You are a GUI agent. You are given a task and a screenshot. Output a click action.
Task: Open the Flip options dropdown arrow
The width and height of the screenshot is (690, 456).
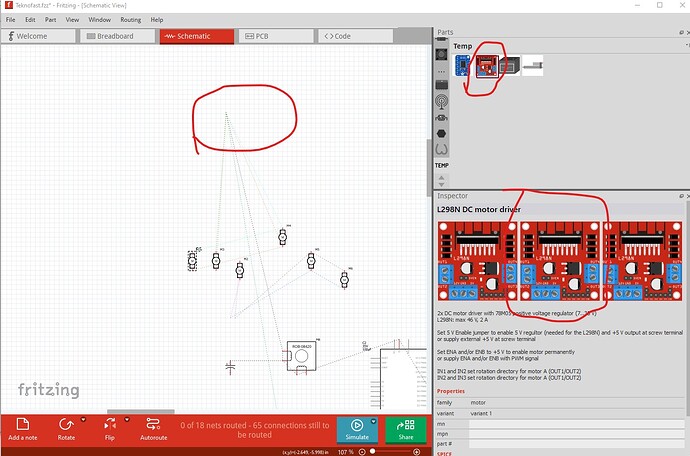pos(127,419)
